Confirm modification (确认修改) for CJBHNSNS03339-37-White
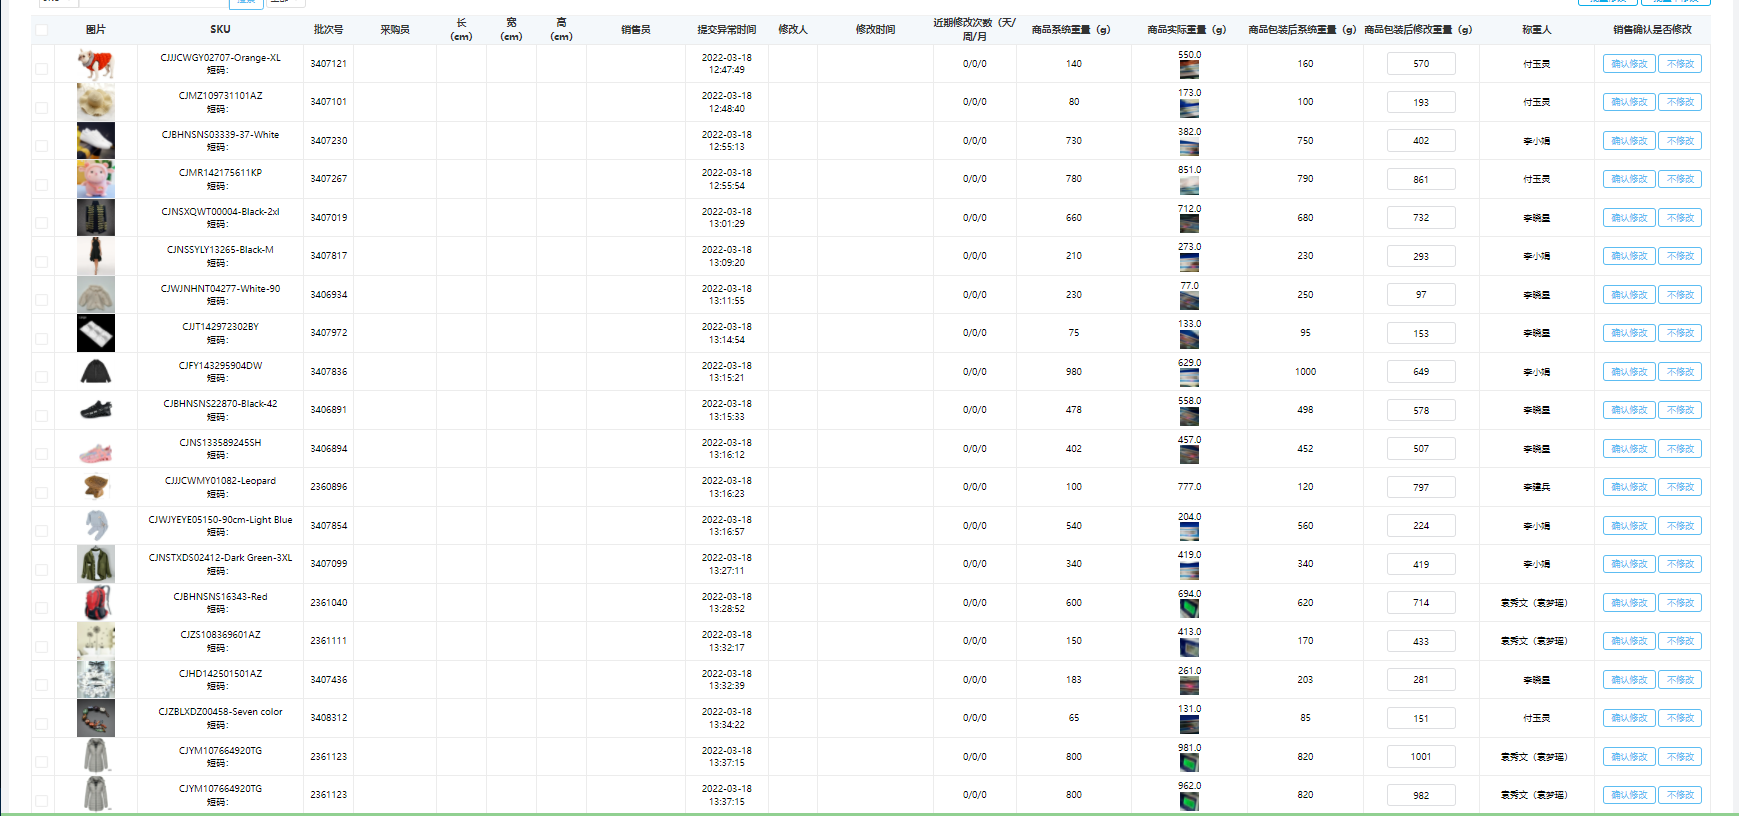 coord(1629,141)
